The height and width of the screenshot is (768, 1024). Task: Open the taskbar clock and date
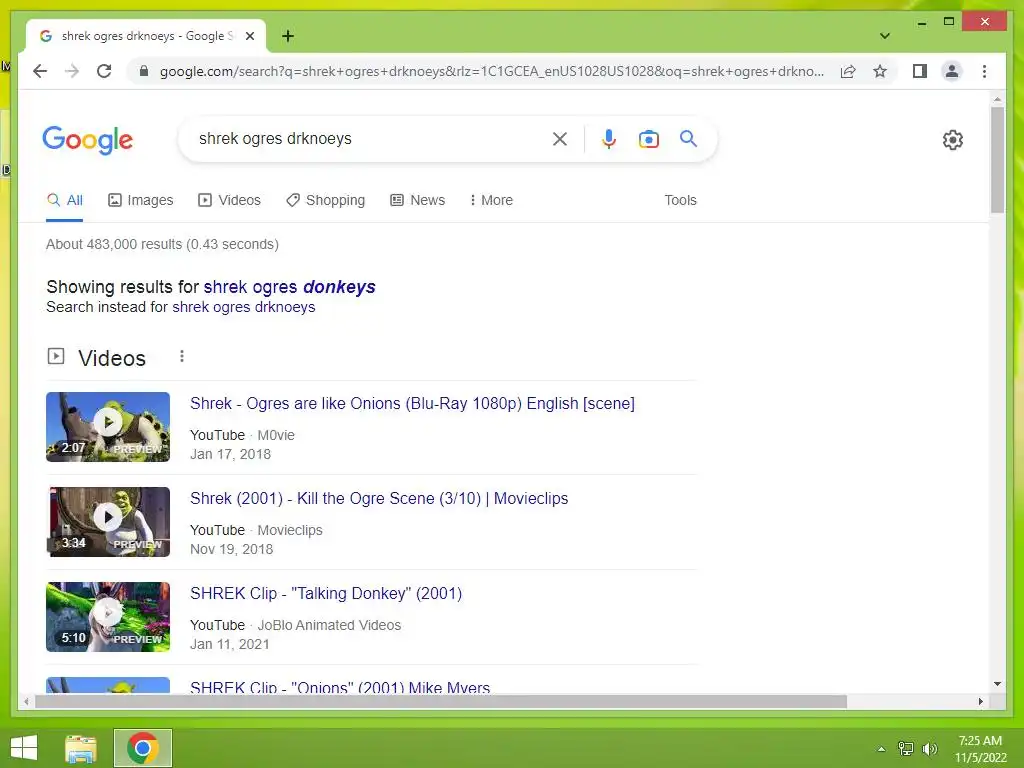point(980,749)
